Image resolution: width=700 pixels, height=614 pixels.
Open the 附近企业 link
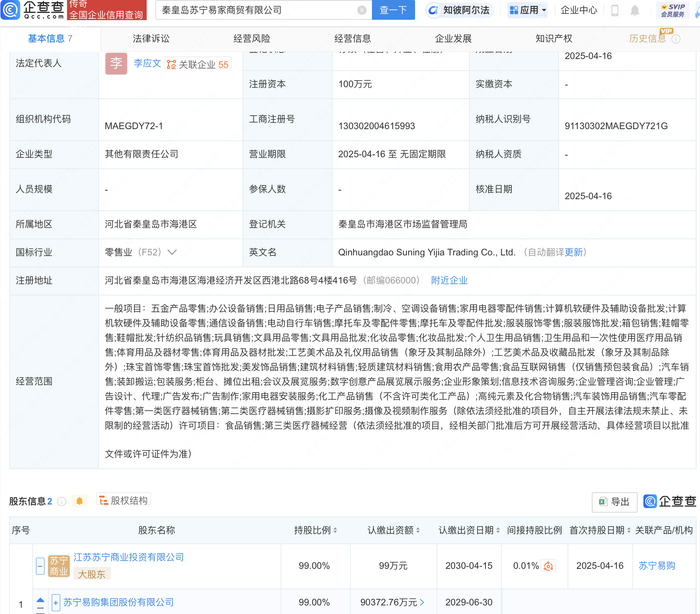click(x=449, y=281)
